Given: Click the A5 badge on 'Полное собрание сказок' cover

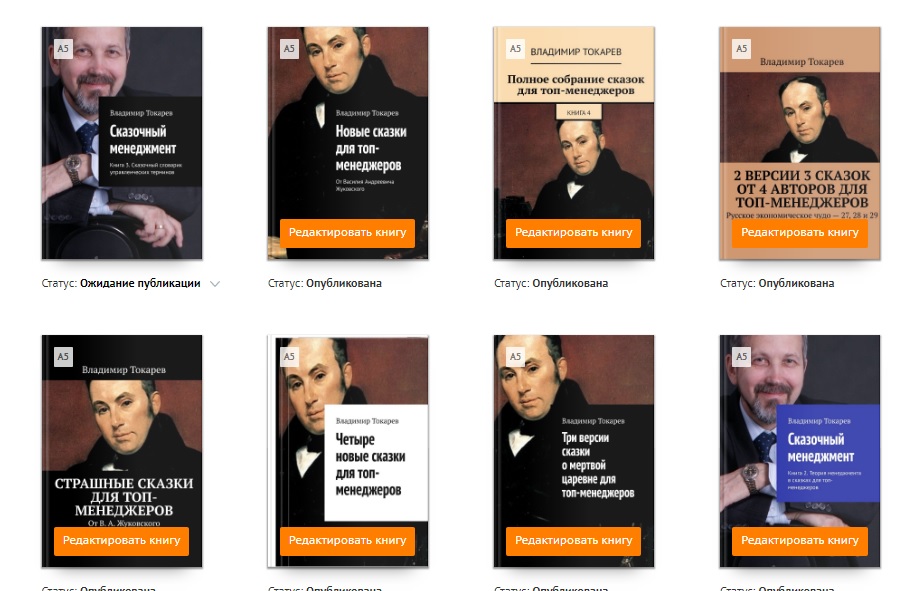Looking at the screenshot, I should (515, 49).
